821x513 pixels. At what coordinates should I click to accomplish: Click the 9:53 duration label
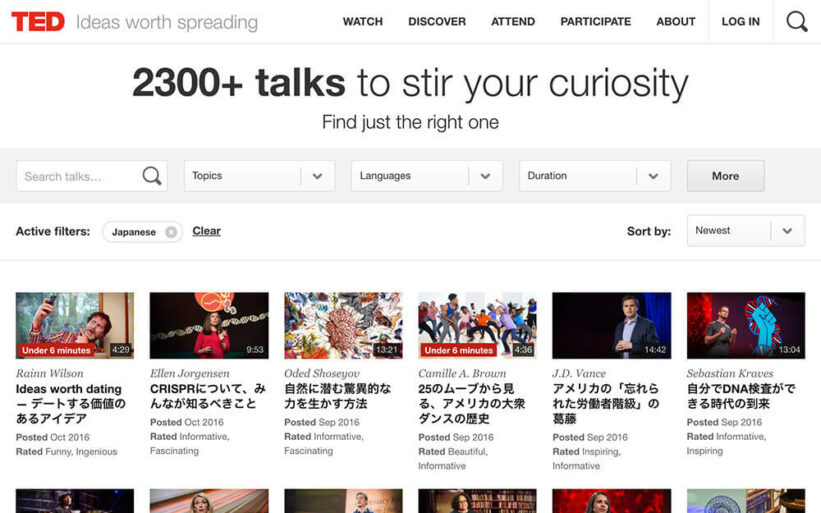pos(255,350)
